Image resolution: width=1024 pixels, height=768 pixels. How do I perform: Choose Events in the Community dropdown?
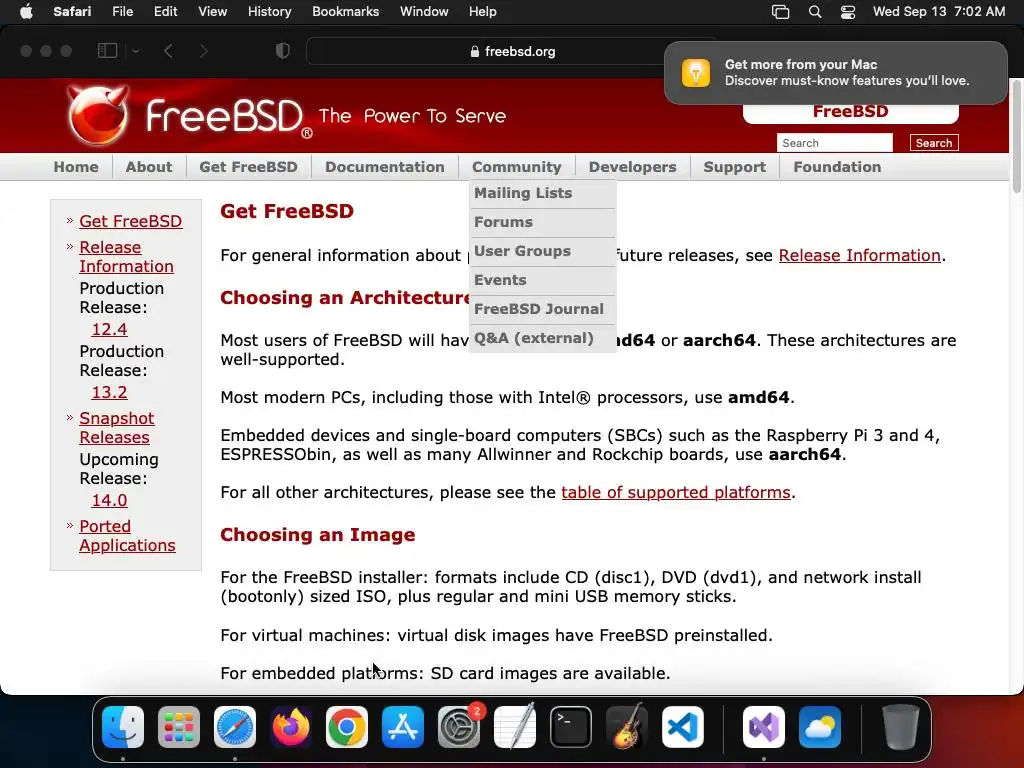click(x=543, y=280)
